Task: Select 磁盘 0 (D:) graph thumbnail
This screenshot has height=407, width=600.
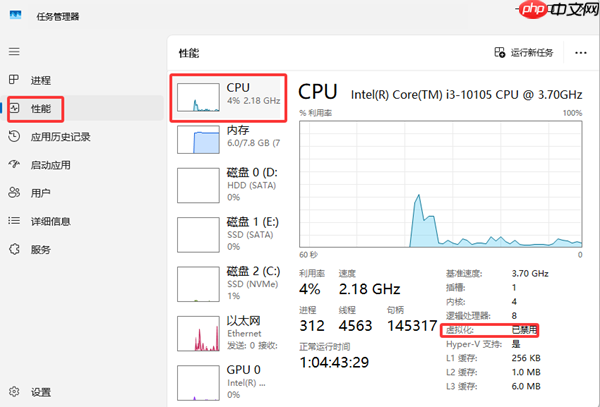Action: 198,186
